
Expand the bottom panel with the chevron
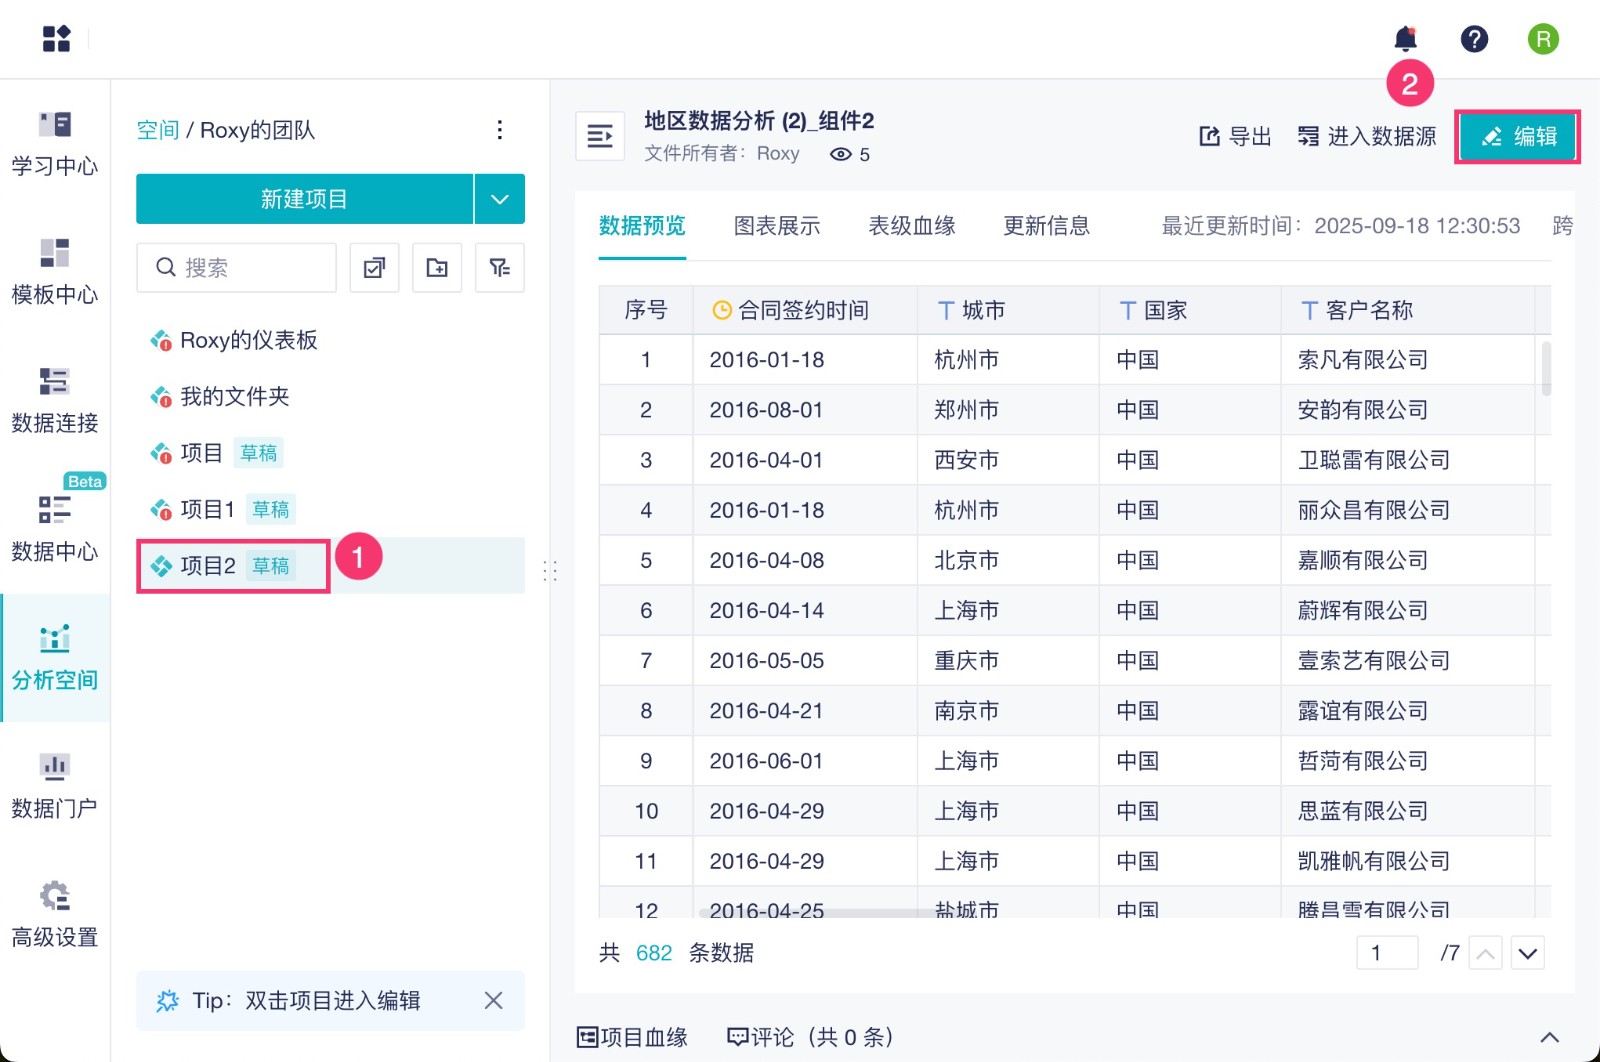tap(1549, 1037)
